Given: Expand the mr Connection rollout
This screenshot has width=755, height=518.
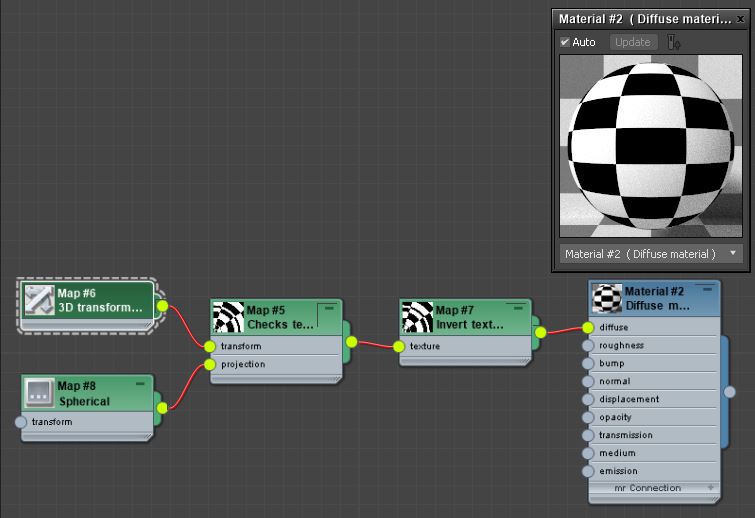Looking at the screenshot, I should click(x=711, y=488).
